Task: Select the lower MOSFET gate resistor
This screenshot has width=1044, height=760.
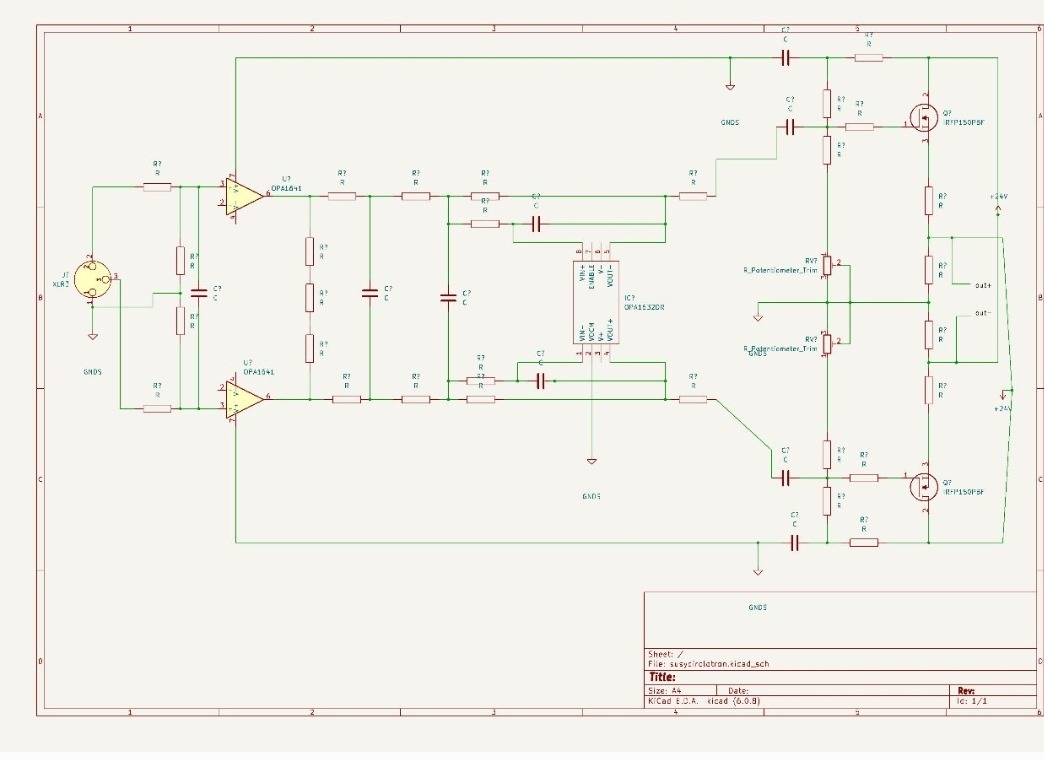Action: (864, 478)
